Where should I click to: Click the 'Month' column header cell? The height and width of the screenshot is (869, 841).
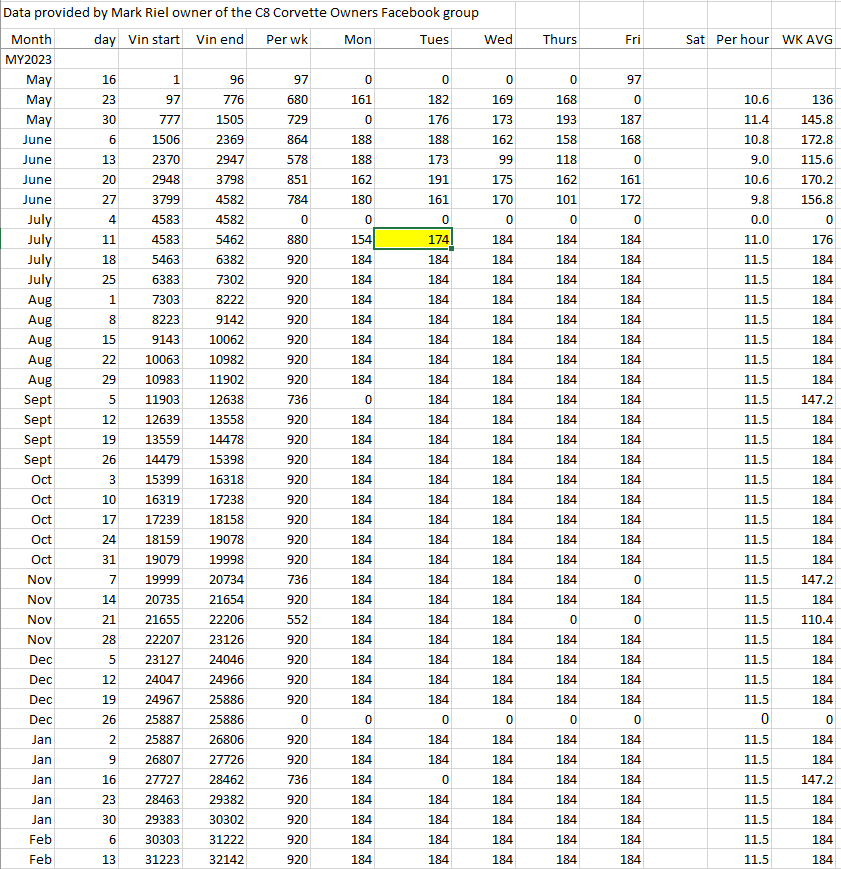coord(30,39)
